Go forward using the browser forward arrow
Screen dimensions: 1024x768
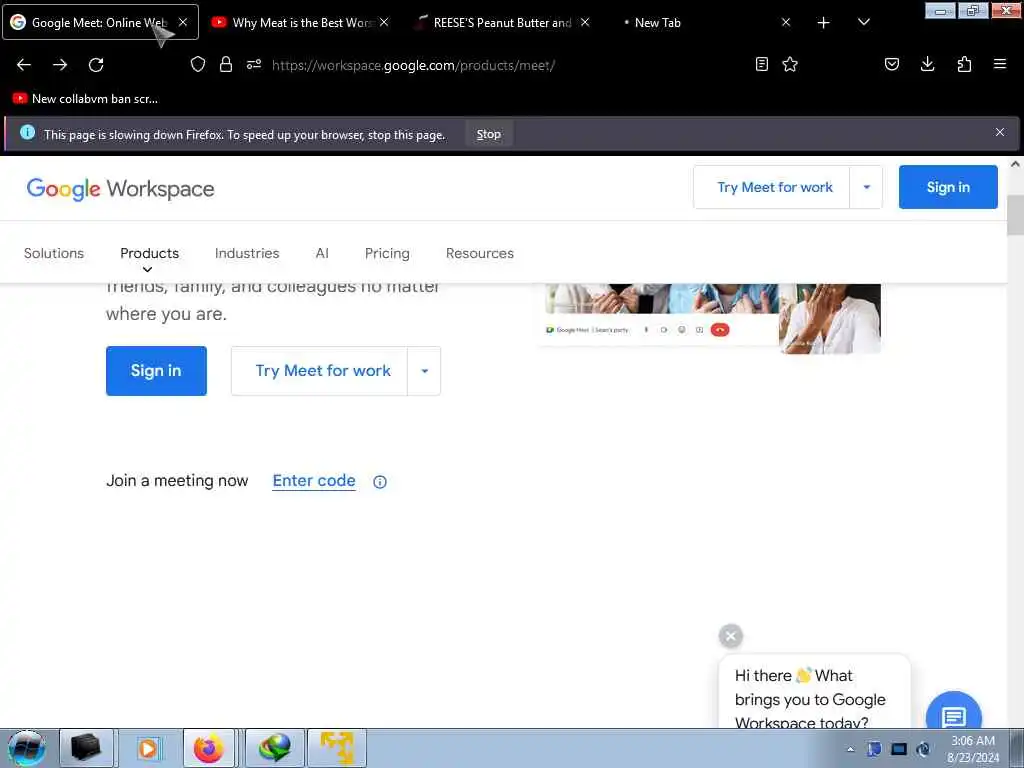(60, 65)
